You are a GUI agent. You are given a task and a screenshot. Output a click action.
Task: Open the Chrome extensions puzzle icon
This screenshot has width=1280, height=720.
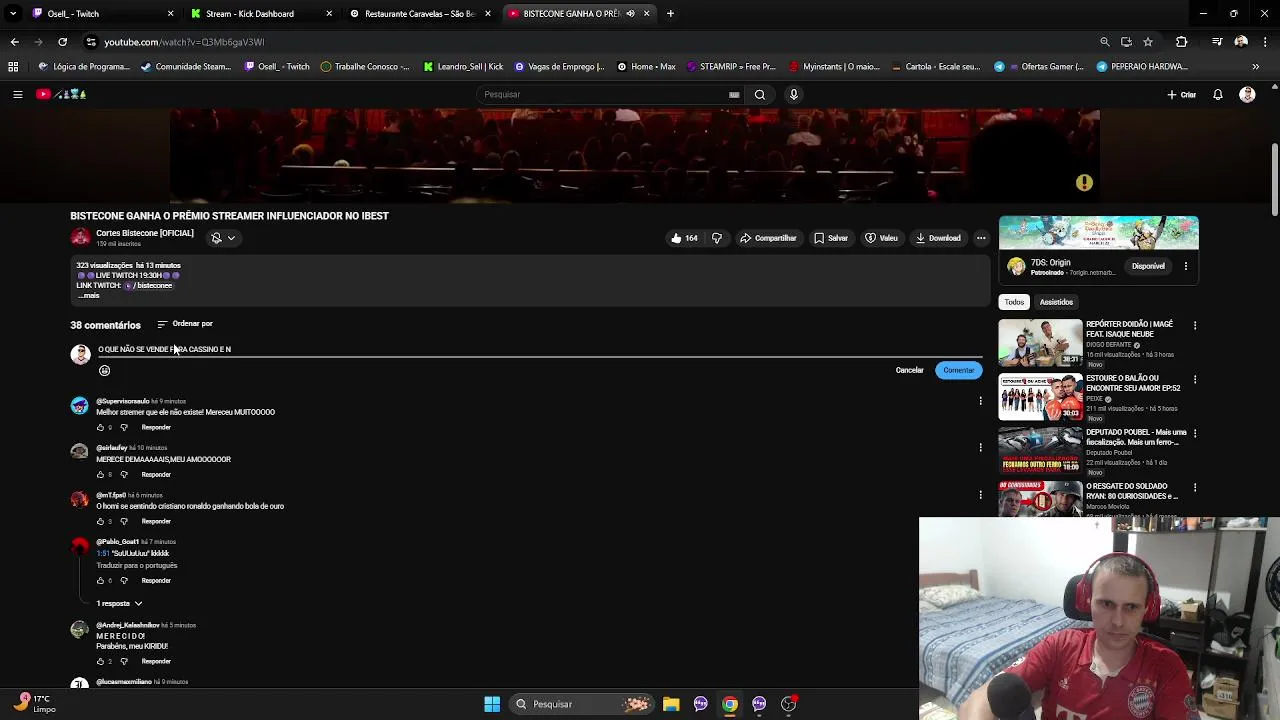click(1181, 42)
